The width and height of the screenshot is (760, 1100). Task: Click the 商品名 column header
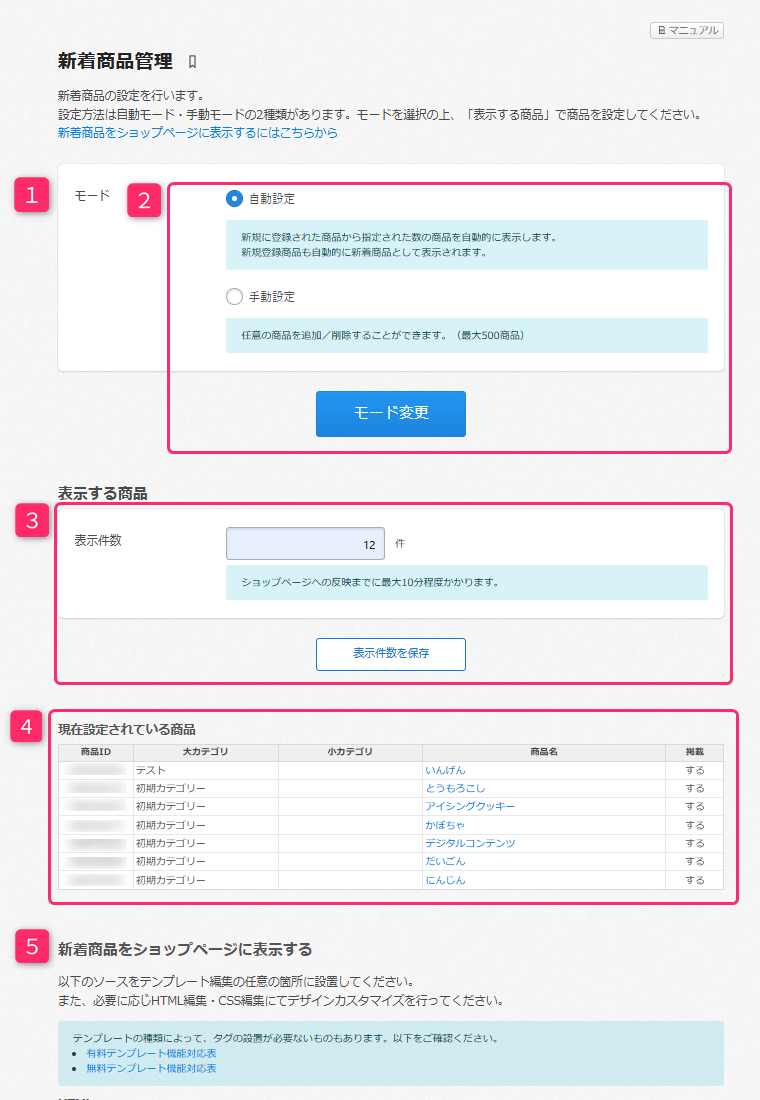coord(544,752)
